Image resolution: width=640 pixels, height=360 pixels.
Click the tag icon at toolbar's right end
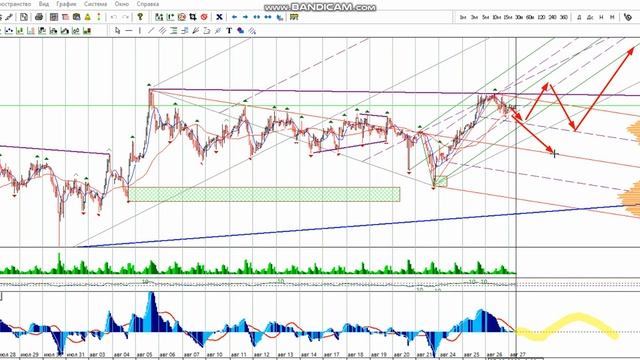coord(628,17)
